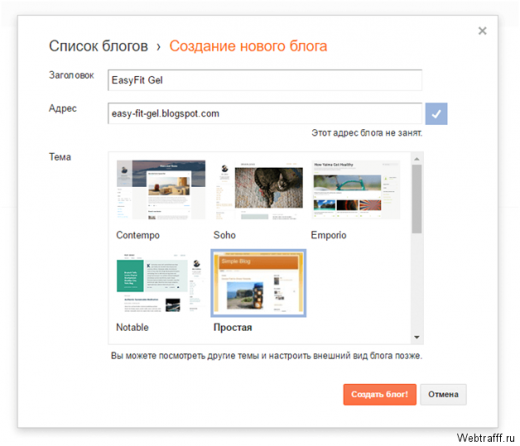The image size is (520, 446).
Task: Click the Создание нового блога heading
Action: 248,46
